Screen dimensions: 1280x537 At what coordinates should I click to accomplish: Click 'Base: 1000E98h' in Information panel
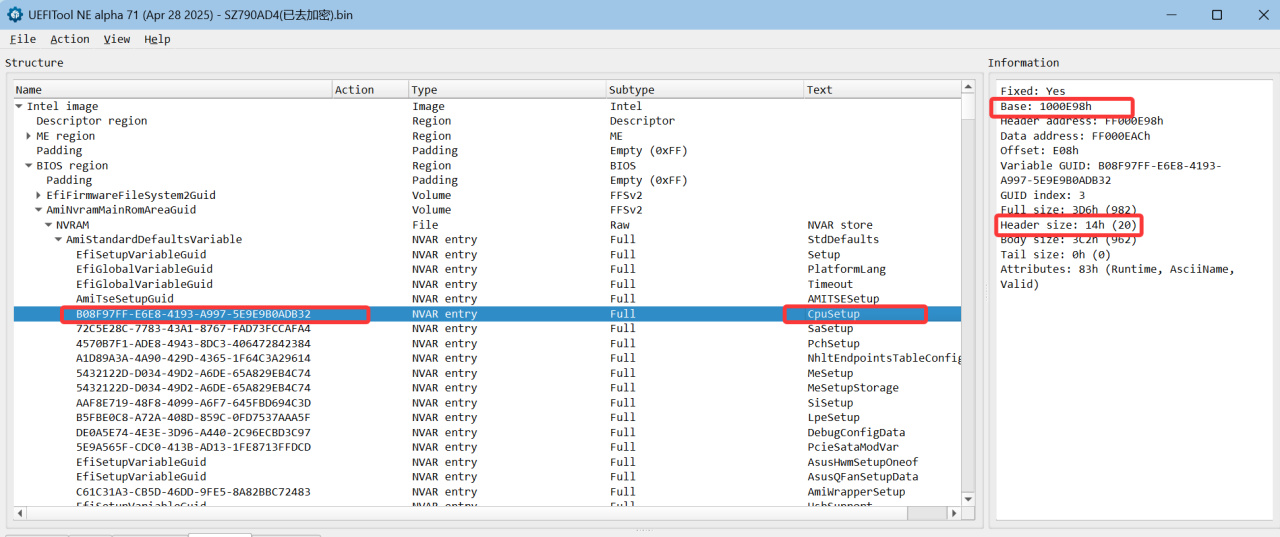[x=1046, y=106]
